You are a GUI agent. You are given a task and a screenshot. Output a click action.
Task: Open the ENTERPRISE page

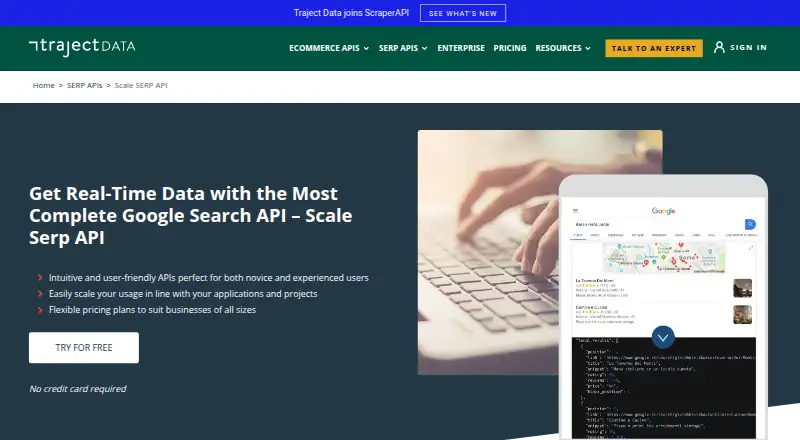[461, 48]
